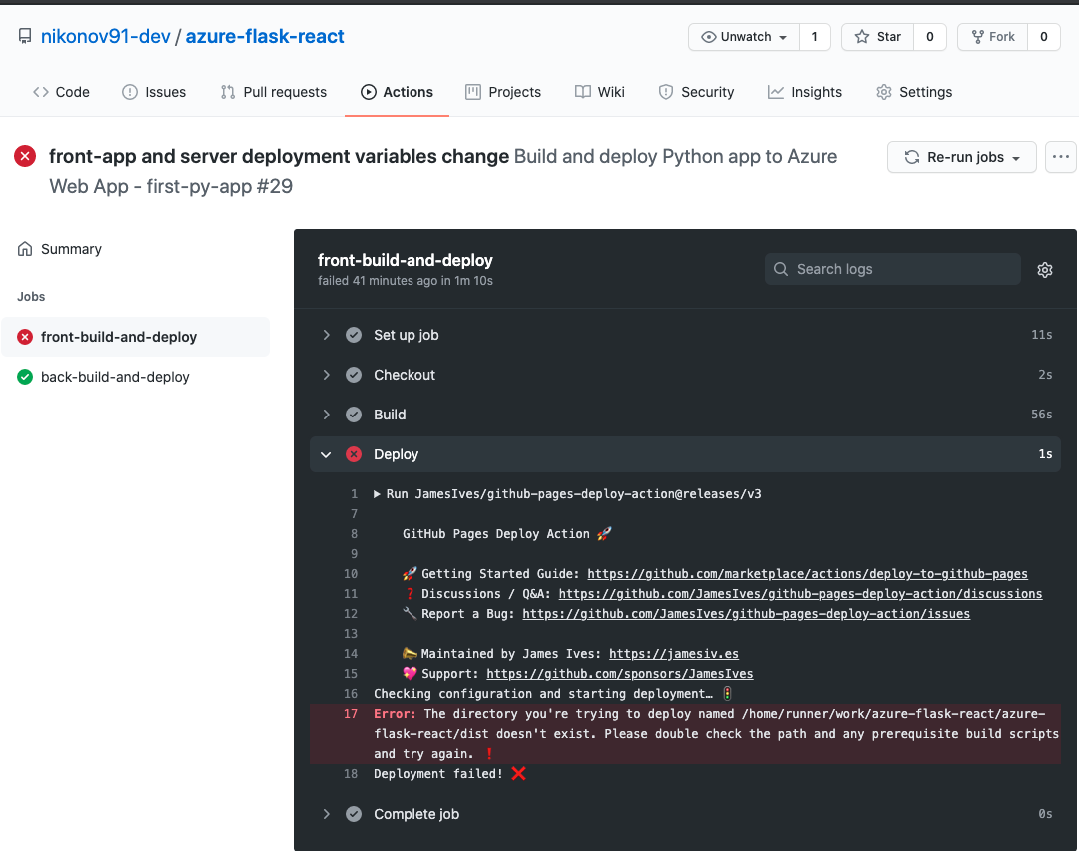Click the red X icon next to workflow title
Viewport: 1079px width, 851px height.
coord(24,156)
